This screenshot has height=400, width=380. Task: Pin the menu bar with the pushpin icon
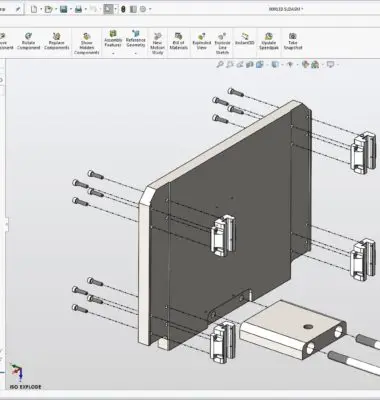point(19,10)
